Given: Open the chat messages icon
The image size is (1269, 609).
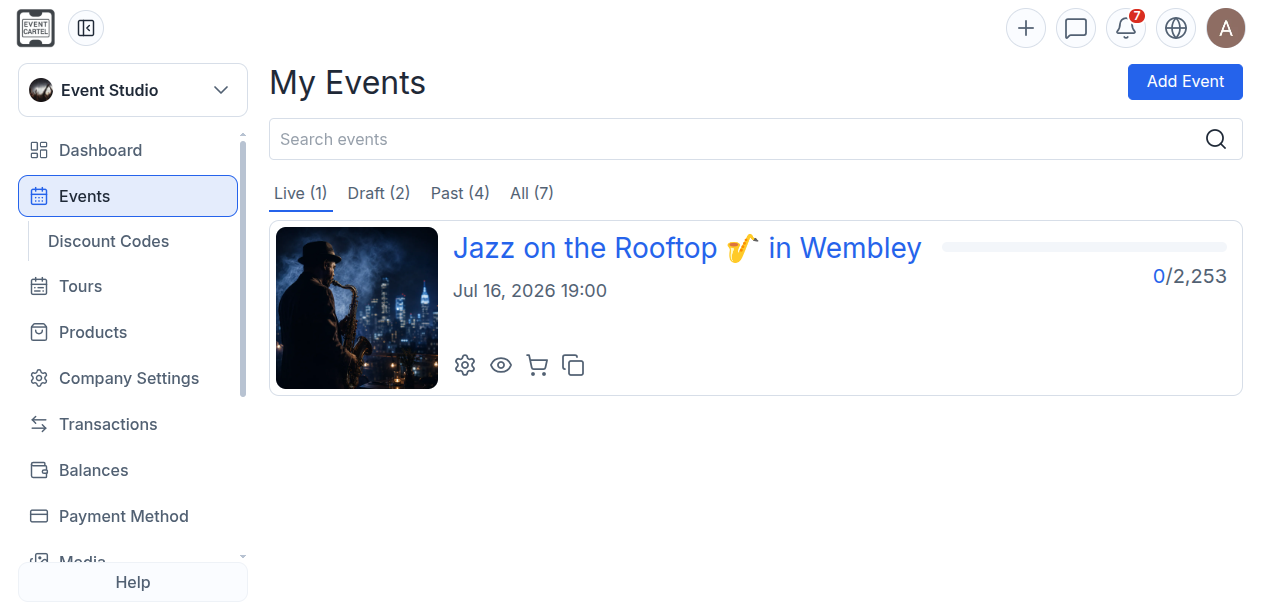Looking at the screenshot, I should [x=1076, y=28].
